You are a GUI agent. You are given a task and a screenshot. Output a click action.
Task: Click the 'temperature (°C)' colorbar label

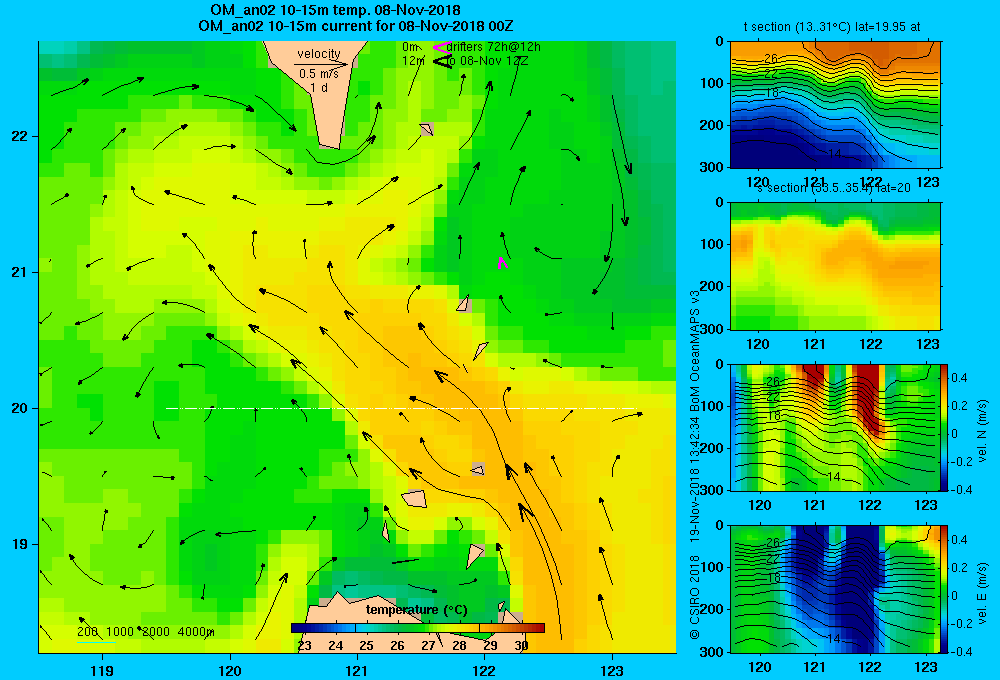pos(416,610)
